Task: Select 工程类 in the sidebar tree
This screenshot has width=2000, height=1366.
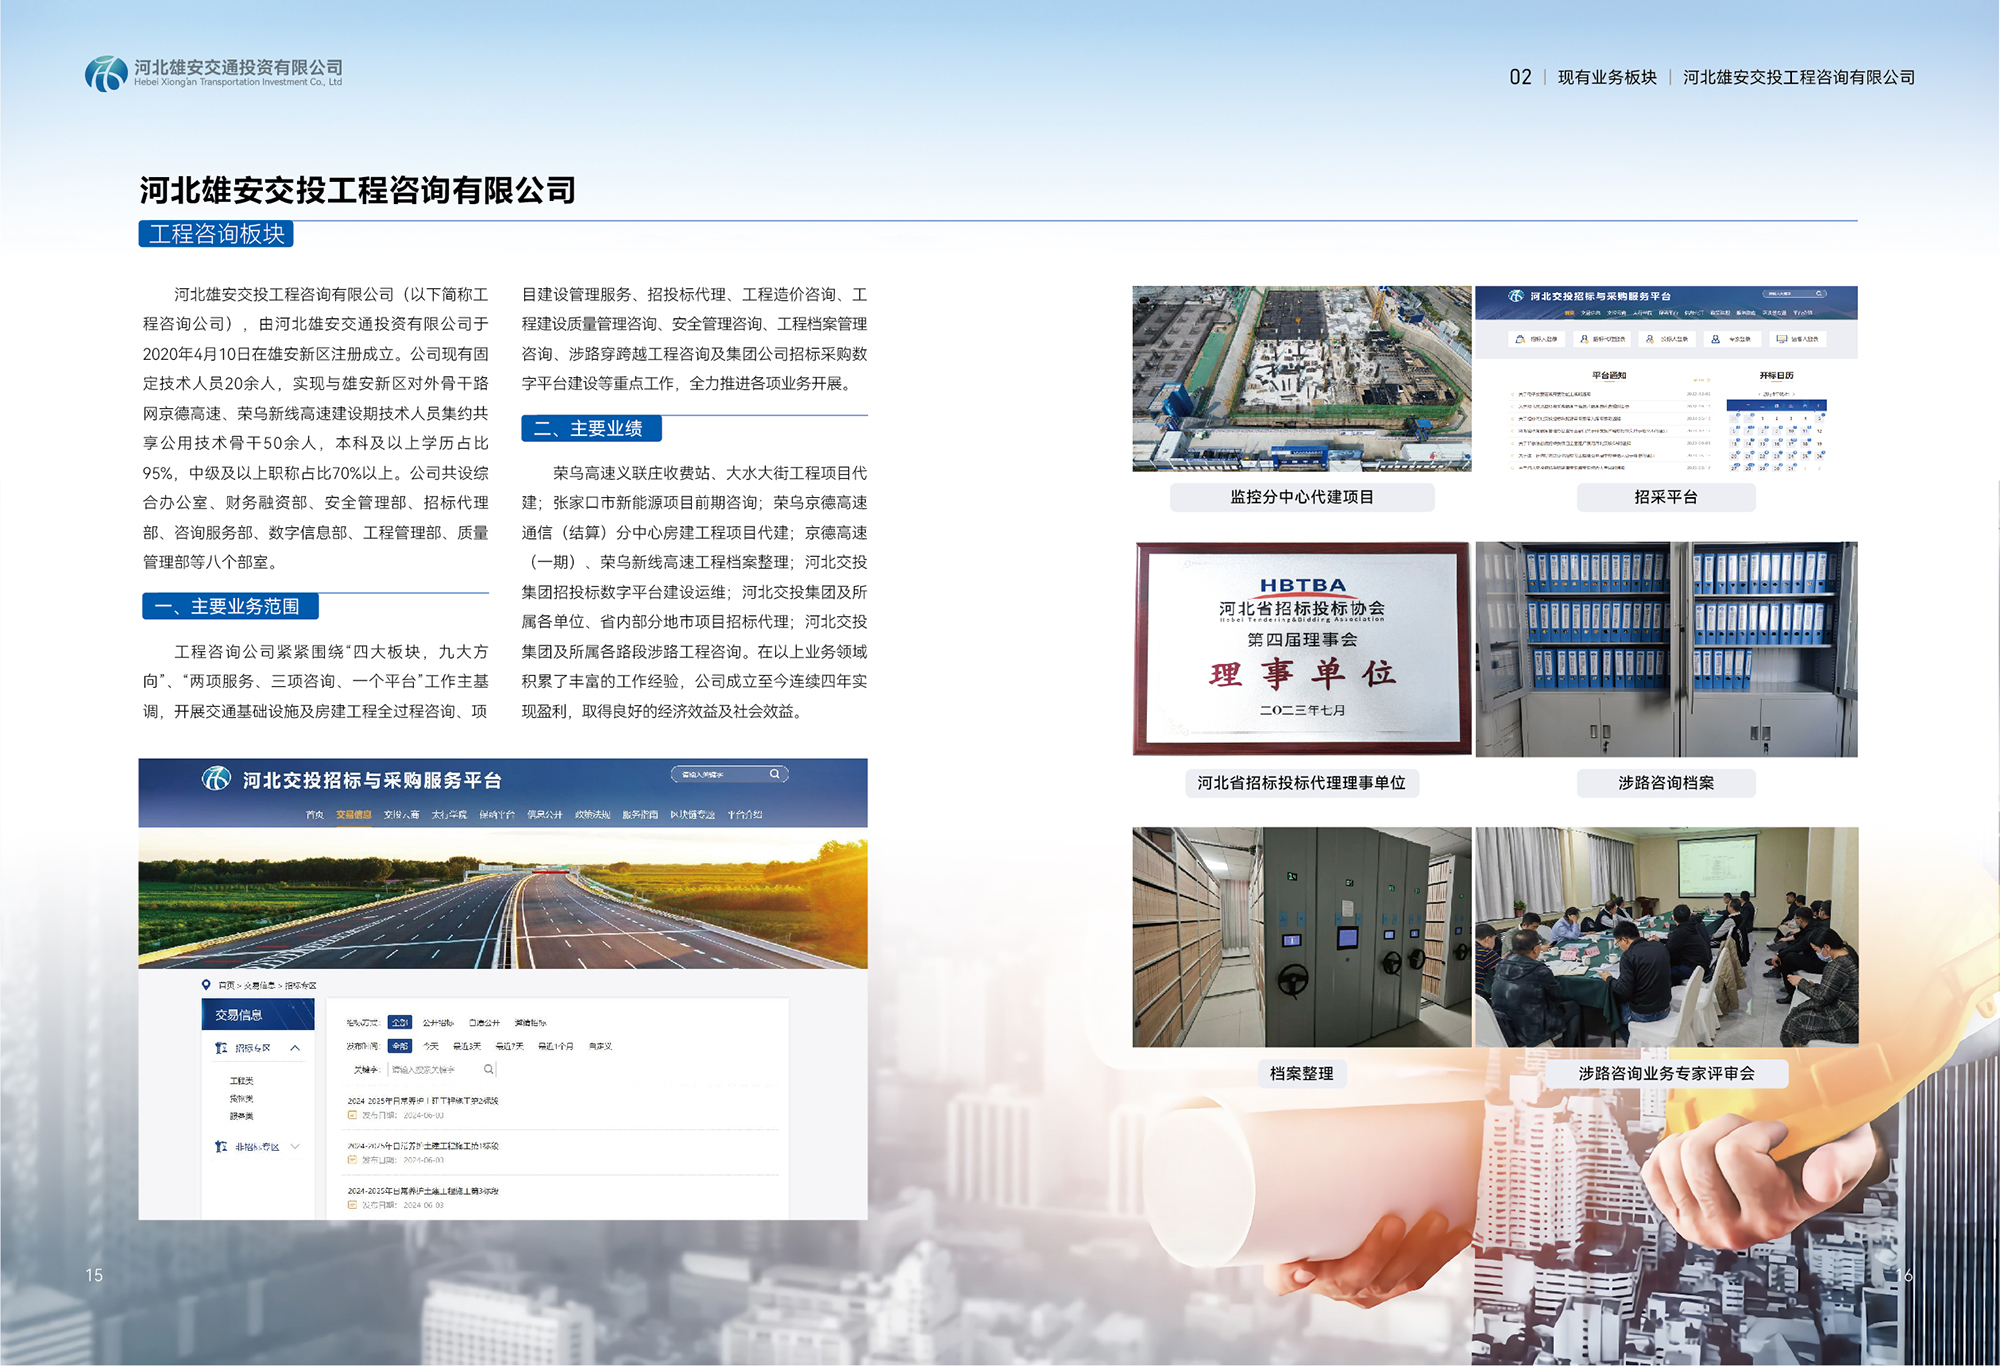Action: point(241,1081)
